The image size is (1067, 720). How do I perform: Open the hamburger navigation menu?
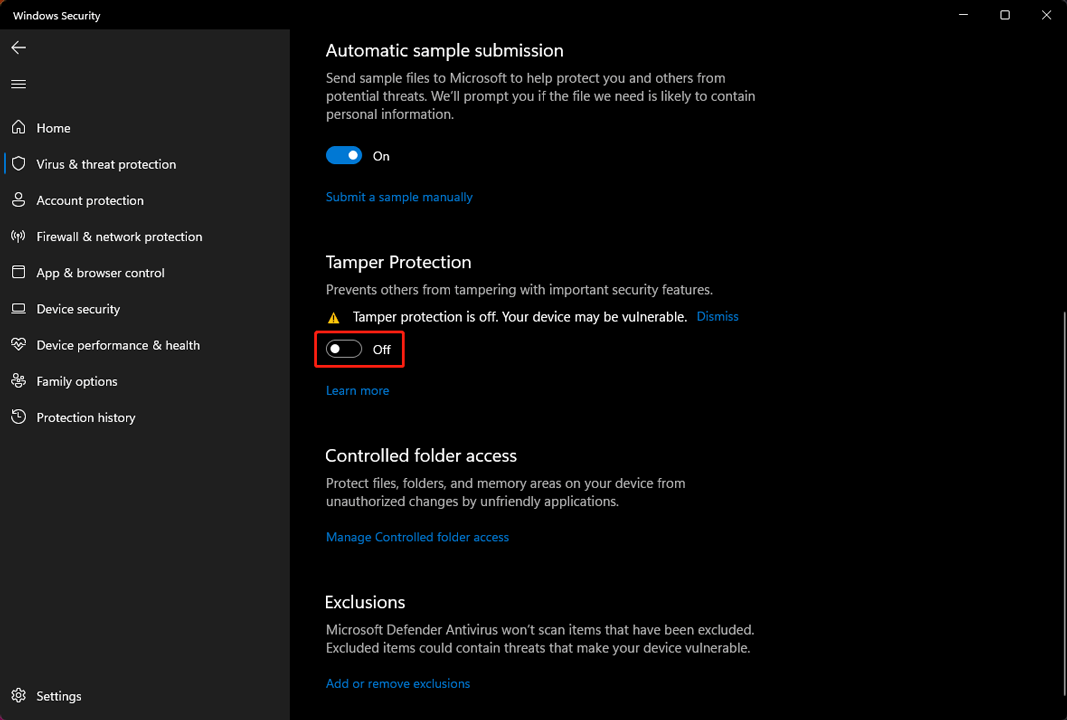tap(18, 84)
